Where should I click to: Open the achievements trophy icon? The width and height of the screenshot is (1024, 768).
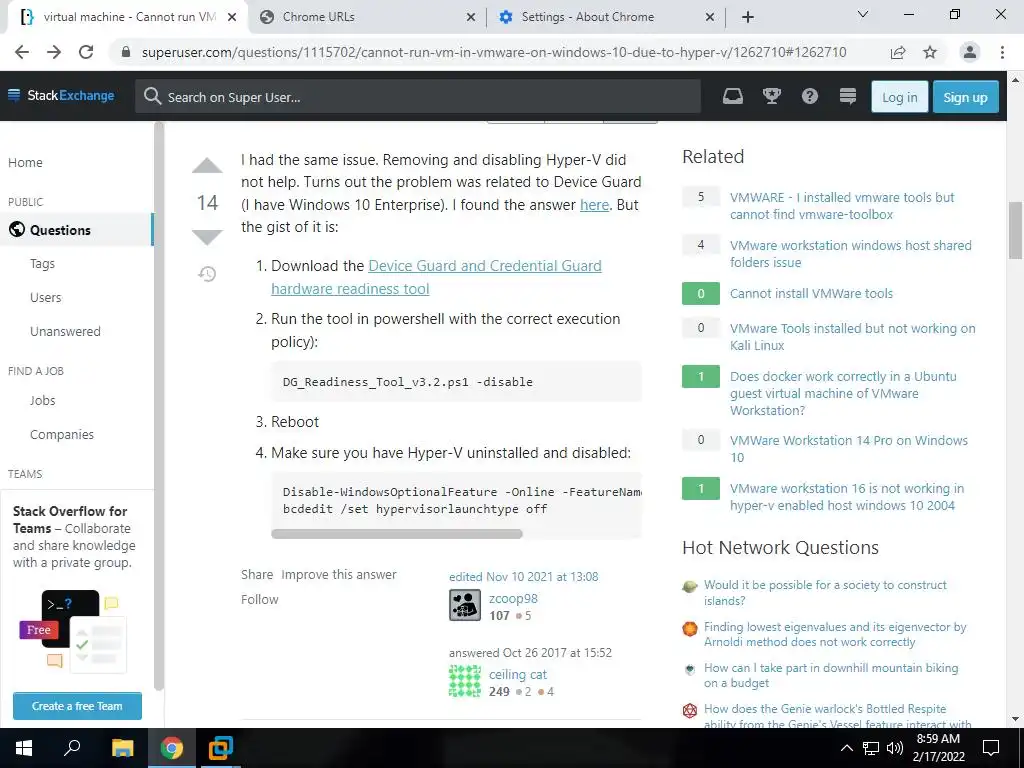click(x=772, y=97)
